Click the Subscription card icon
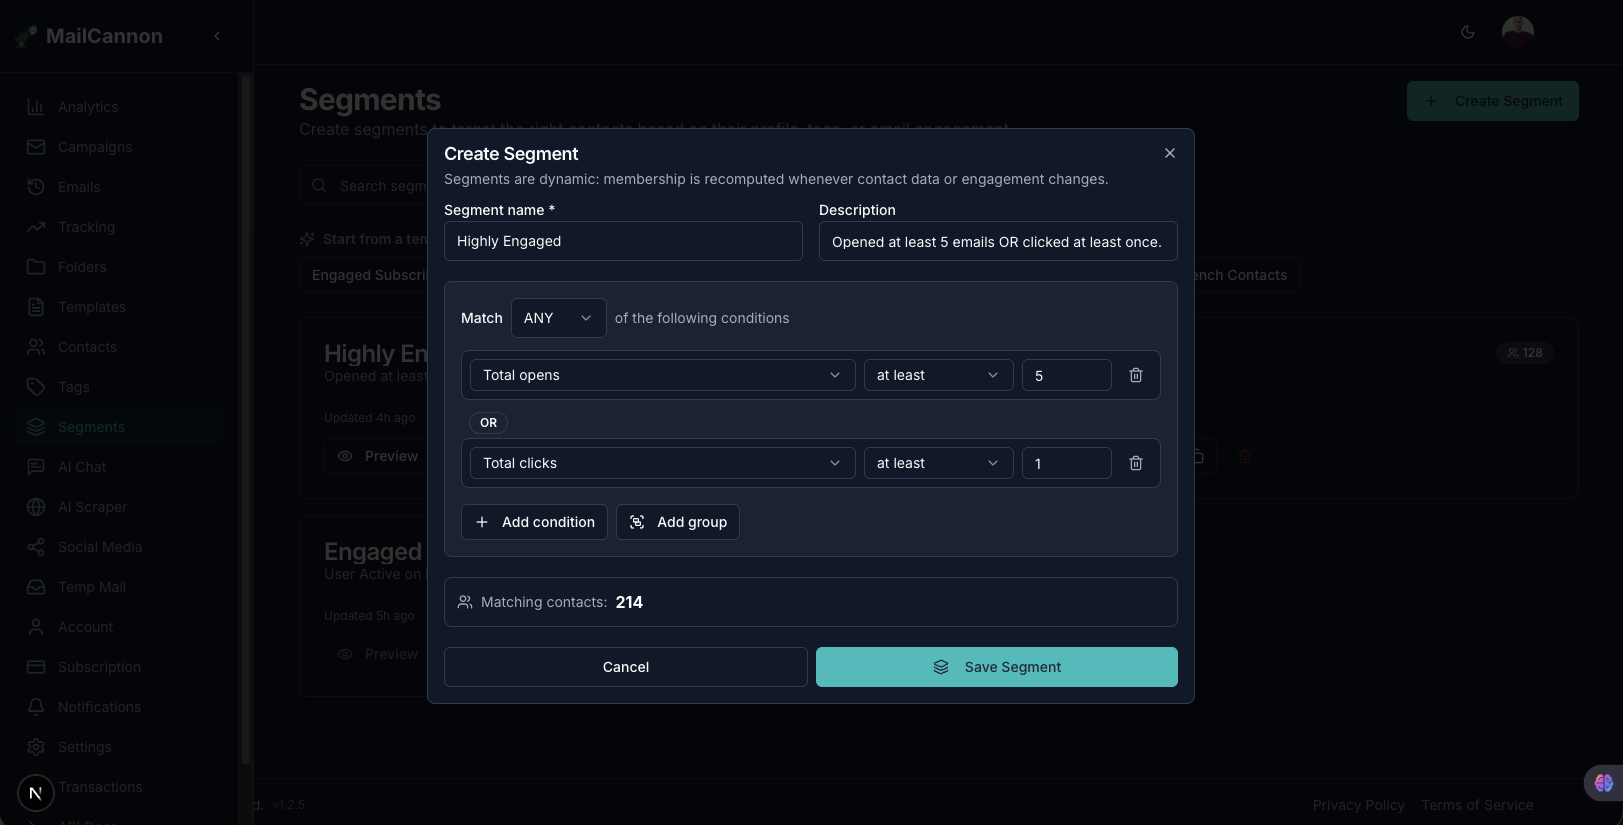Screen dimensions: 1623x825 pyautogui.click(x=36, y=667)
